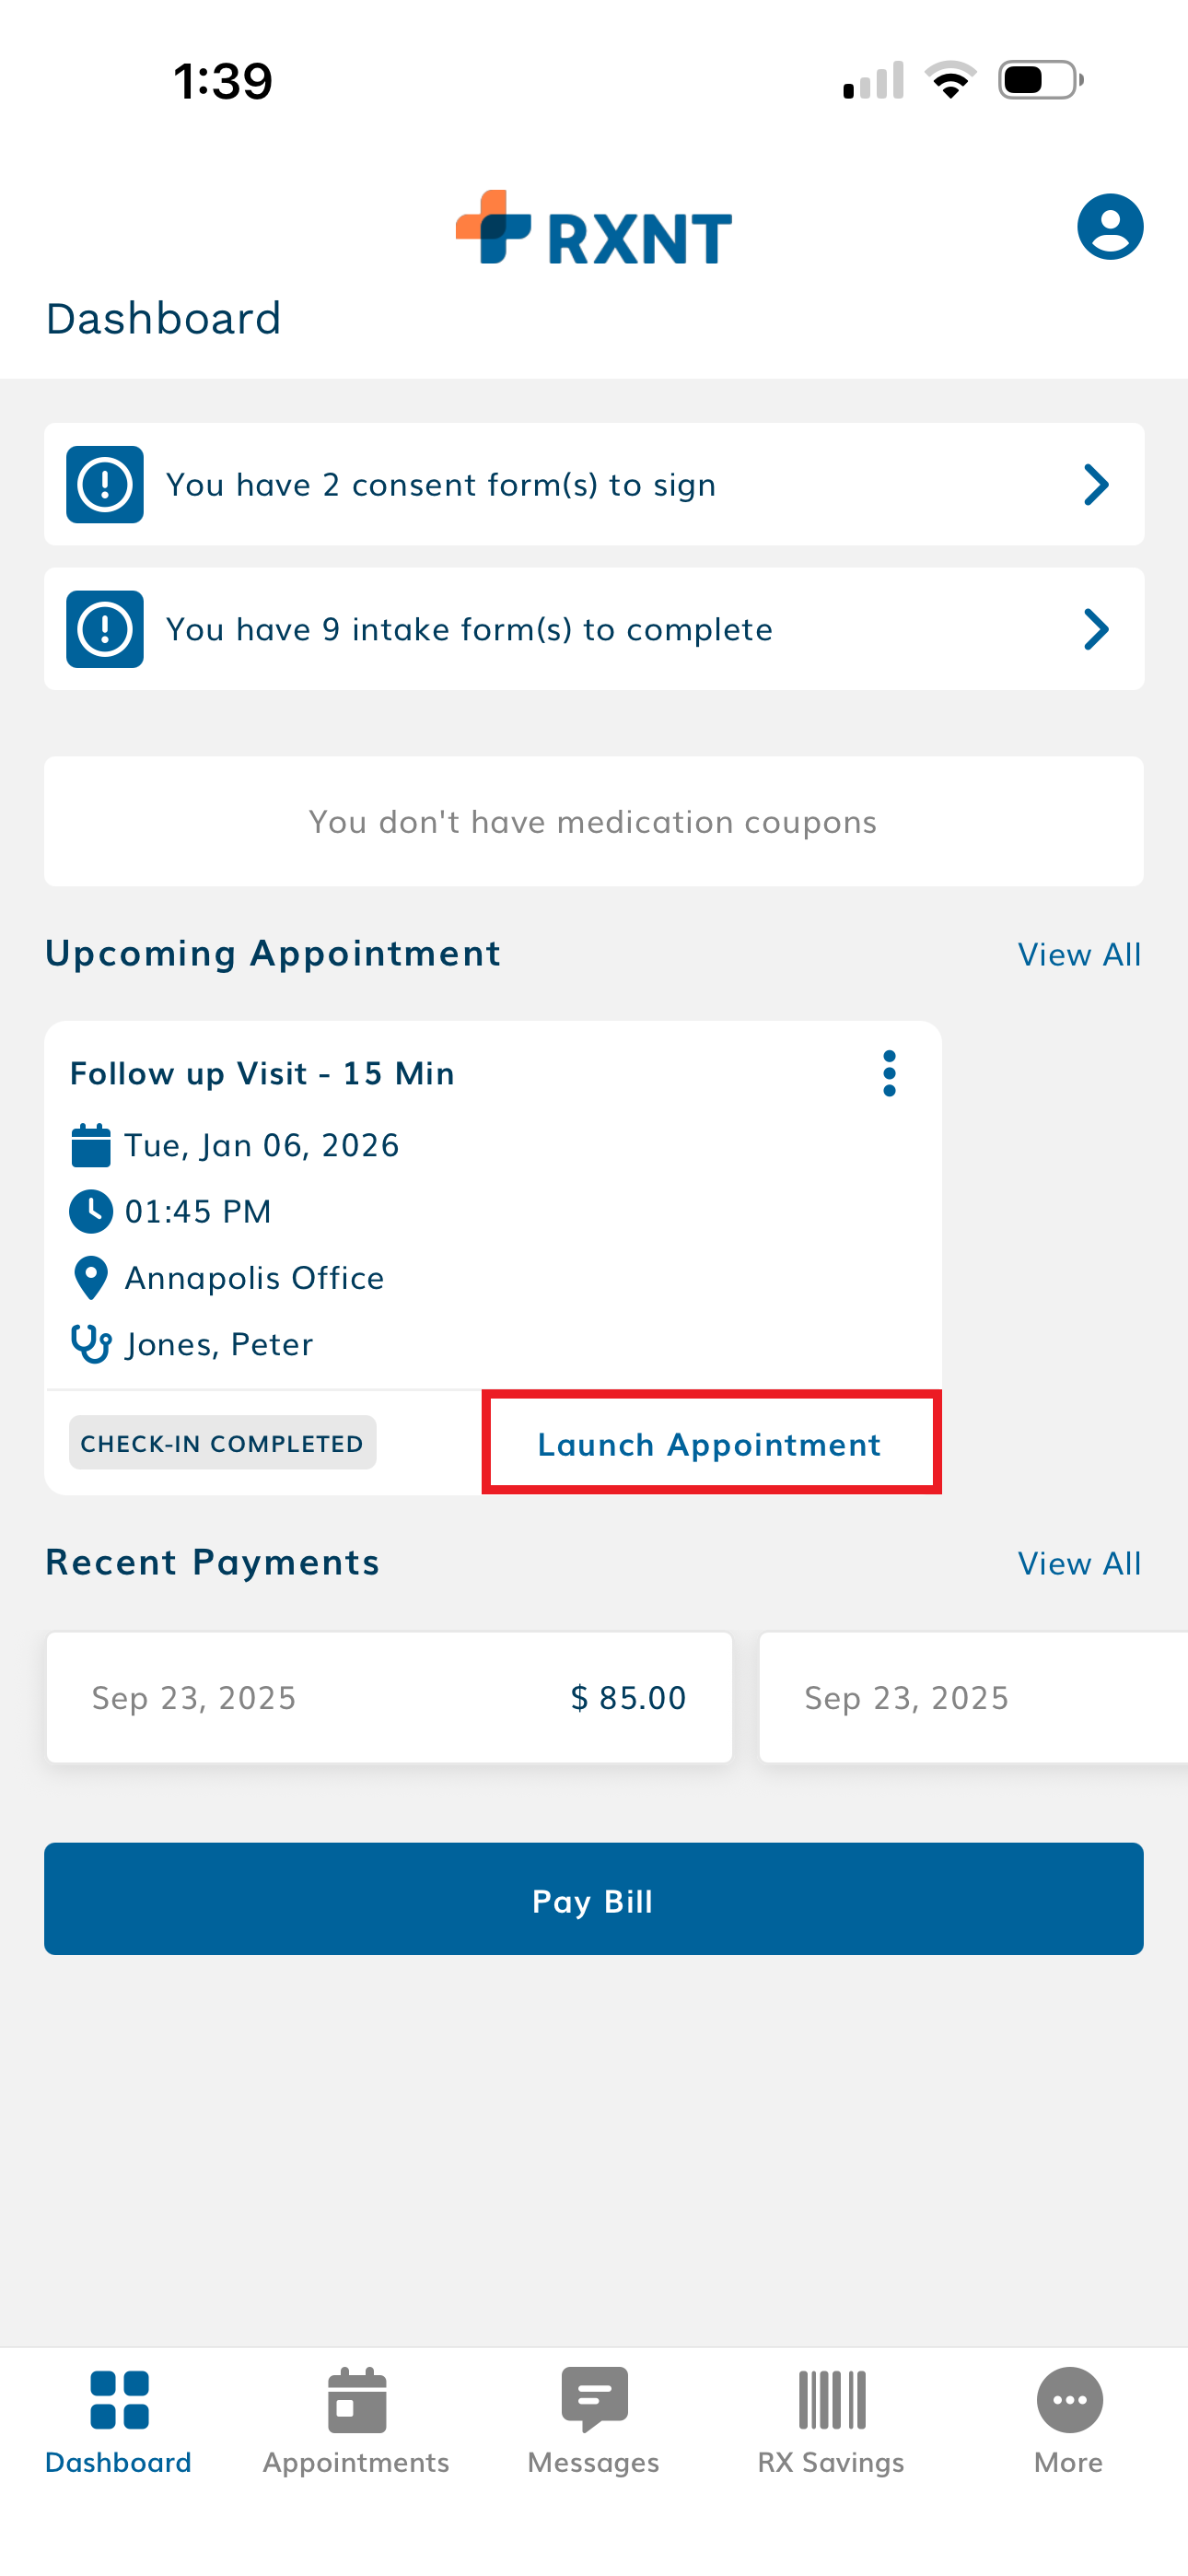Tap the intake forms alert icon

coord(105,629)
